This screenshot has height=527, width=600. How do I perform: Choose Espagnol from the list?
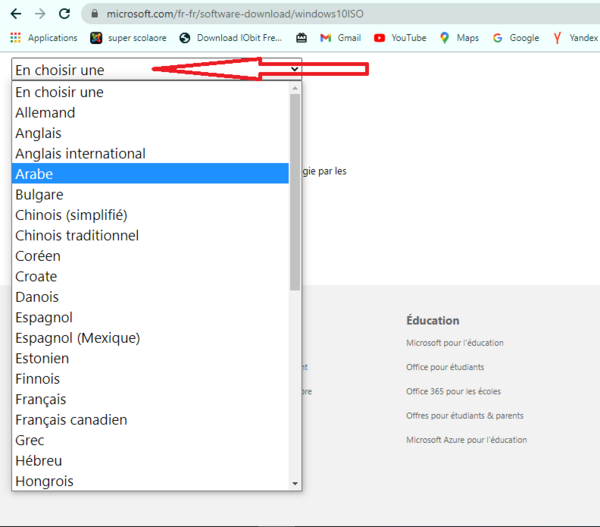150,317
